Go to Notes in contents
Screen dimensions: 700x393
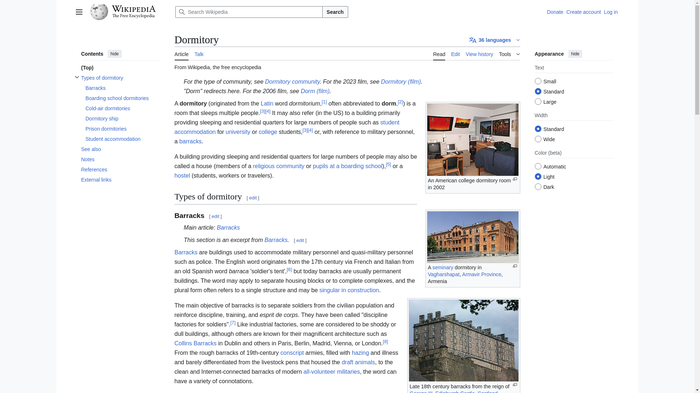pyautogui.click(x=88, y=159)
